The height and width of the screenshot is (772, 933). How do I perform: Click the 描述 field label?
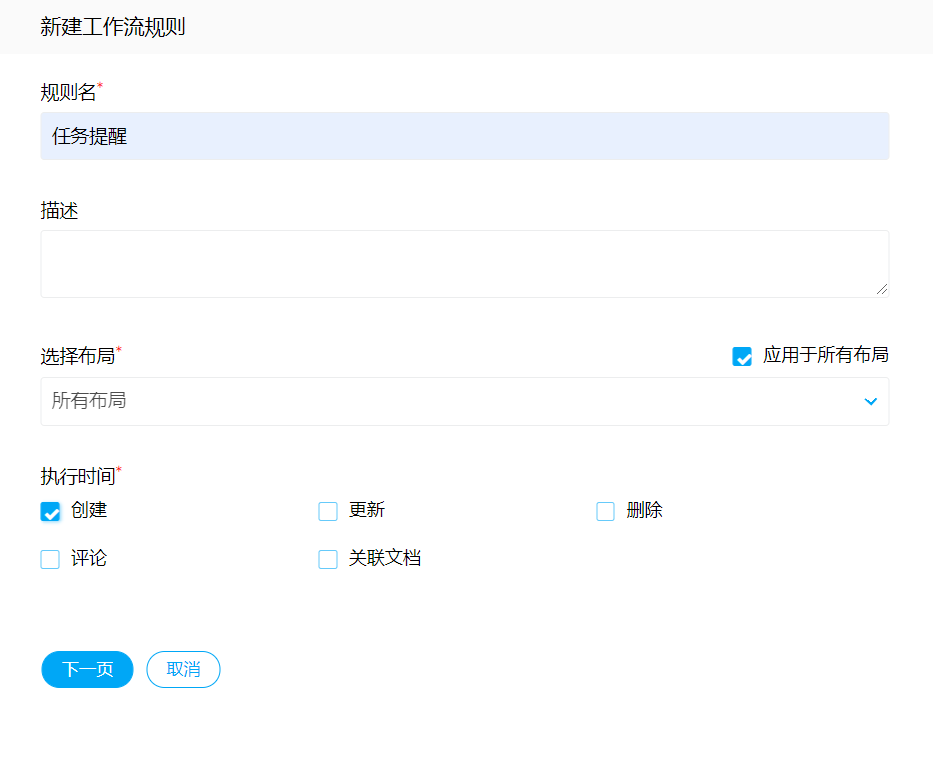click(x=59, y=211)
